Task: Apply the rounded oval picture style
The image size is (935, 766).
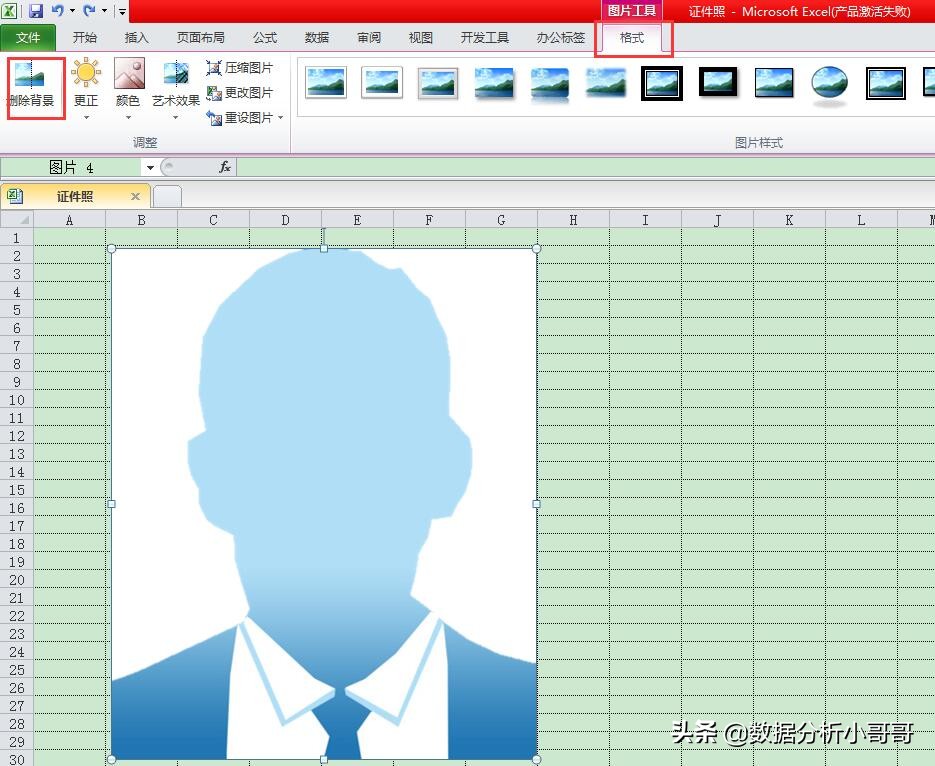Action: pyautogui.click(x=829, y=84)
